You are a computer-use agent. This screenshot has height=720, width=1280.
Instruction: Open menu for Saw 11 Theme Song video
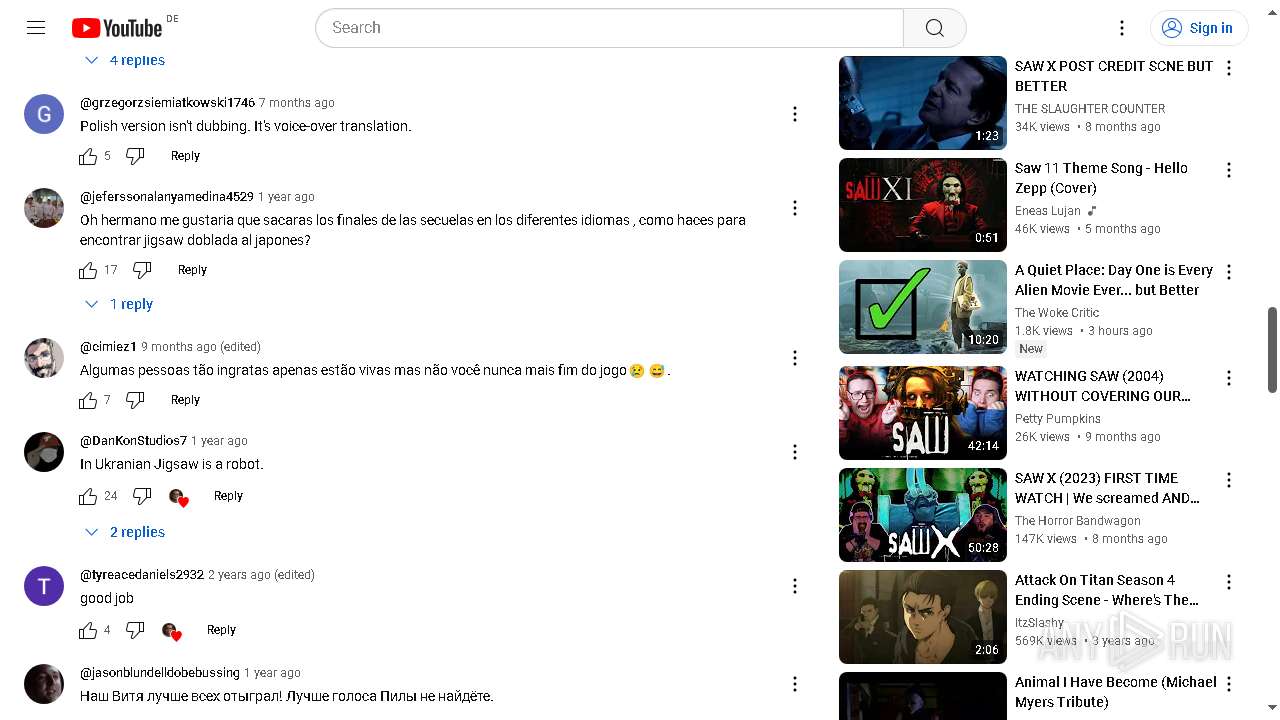click(x=1229, y=170)
